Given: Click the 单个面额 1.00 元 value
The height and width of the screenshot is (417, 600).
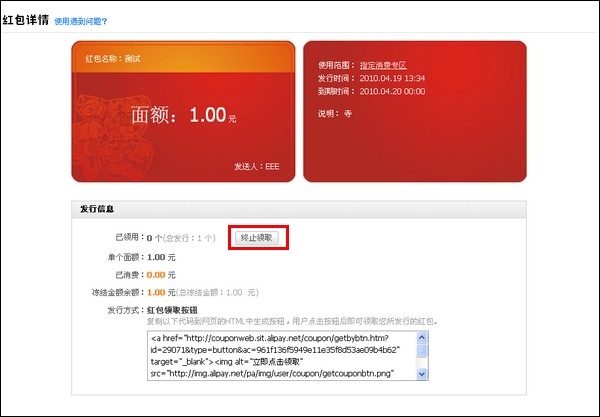Looking at the screenshot, I should tap(161, 257).
